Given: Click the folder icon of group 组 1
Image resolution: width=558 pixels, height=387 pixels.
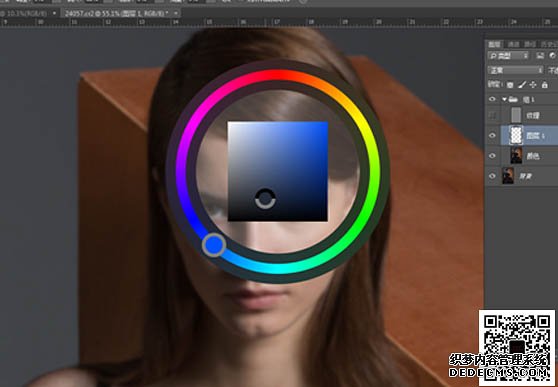Looking at the screenshot, I should tap(513, 99).
